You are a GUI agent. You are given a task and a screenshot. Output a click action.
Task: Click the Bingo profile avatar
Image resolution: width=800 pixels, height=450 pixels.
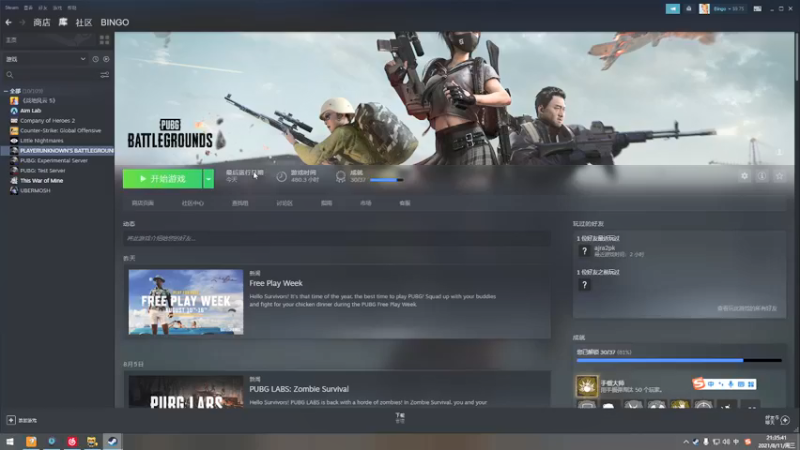coord(704,9)
